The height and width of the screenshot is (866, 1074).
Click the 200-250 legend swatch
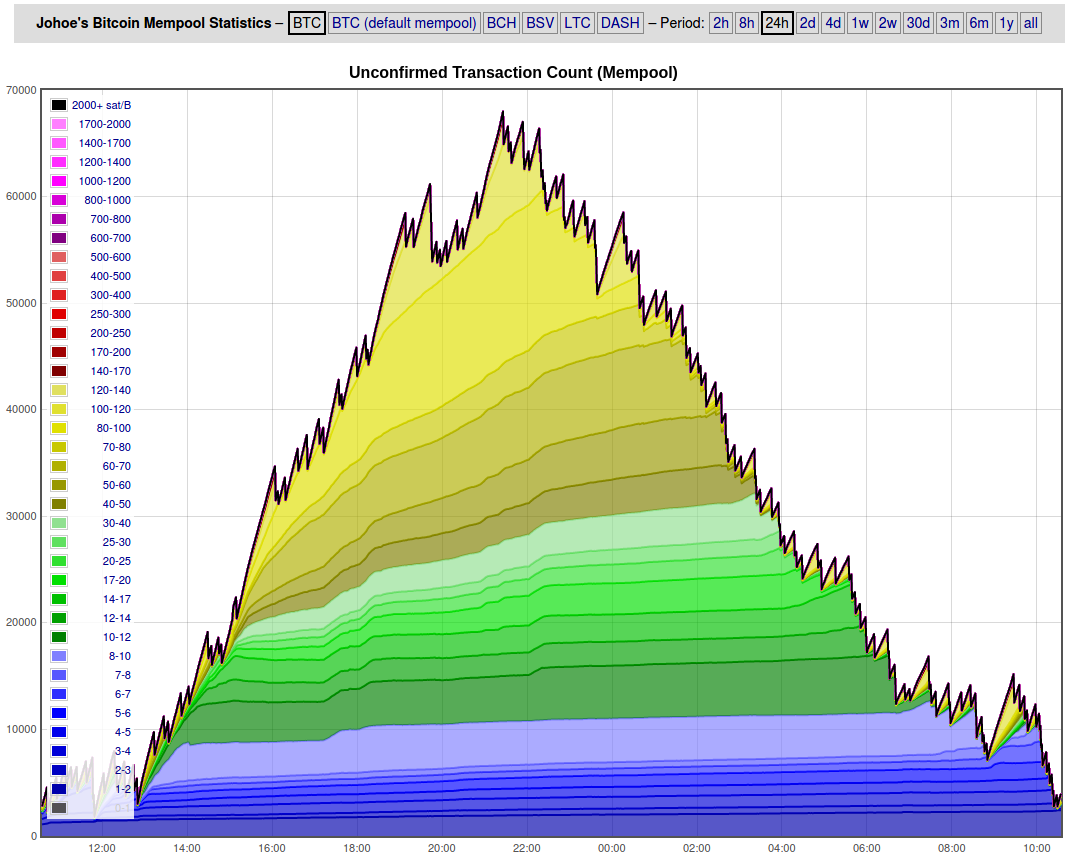[59, 333]
